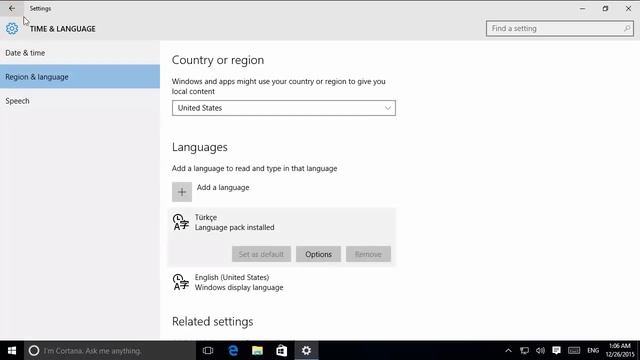
Task: Restore down the Settings window
Action: [x=605, y=8]
